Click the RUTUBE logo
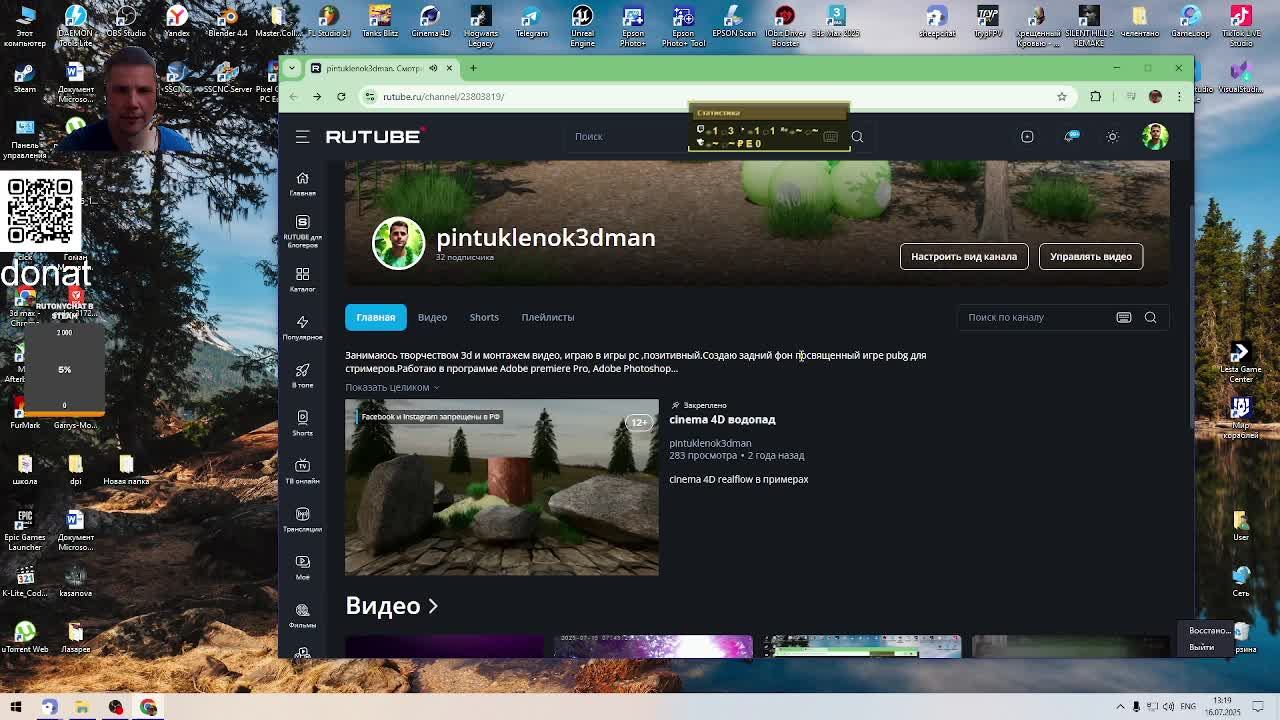This screenshot has width=1280, height=720. (x=374, y=137)
